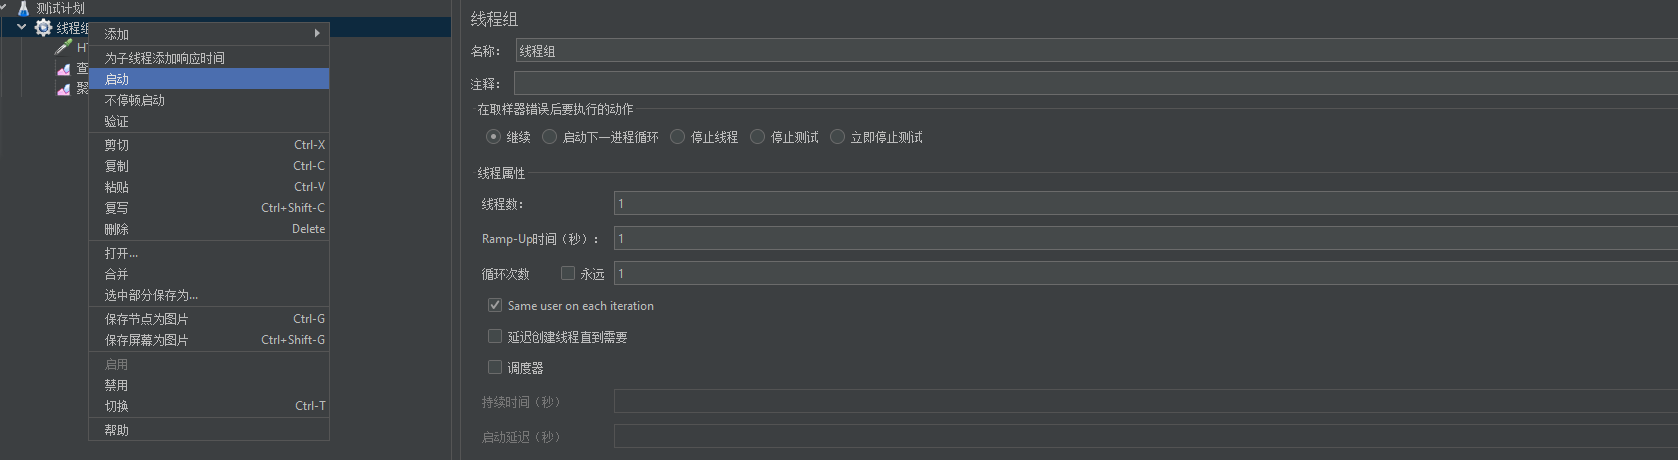
Task: Choose 切换 Ctrl-T menu entry
Action: (x=209, y=406)
